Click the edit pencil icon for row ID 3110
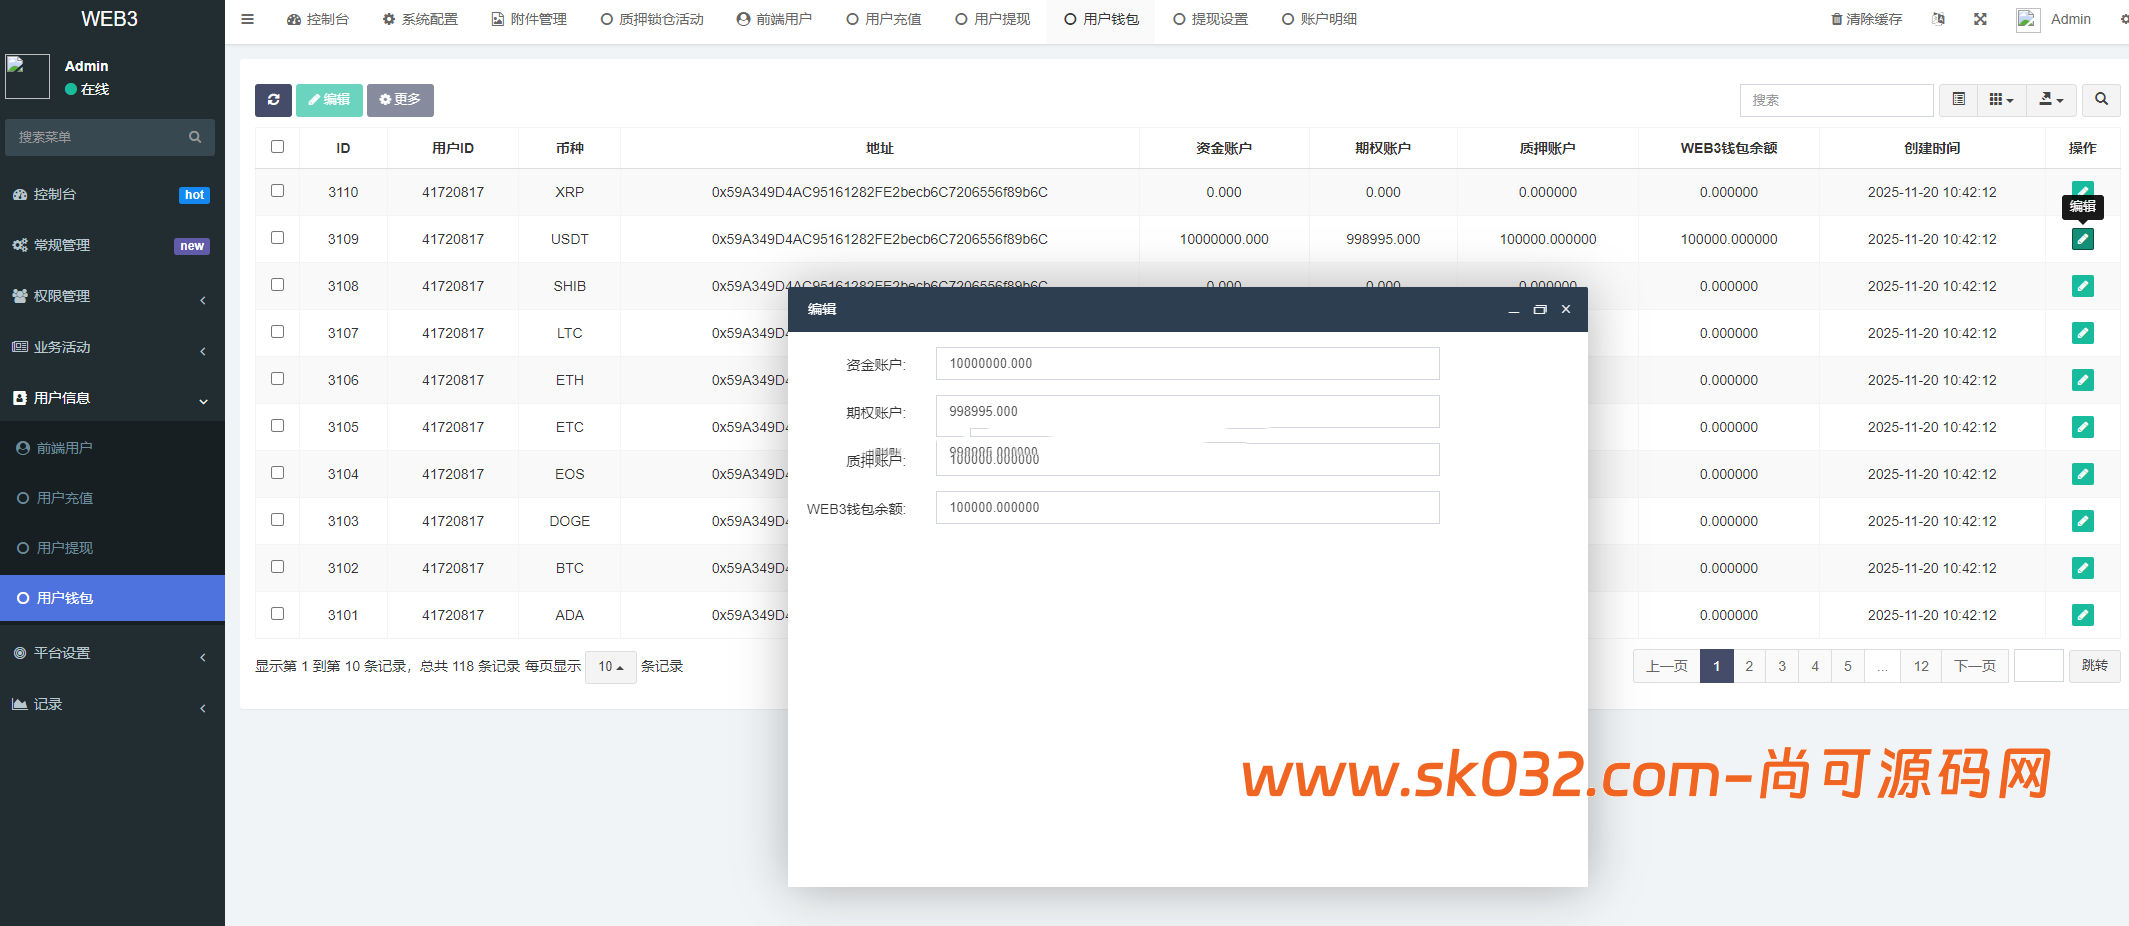Viewport: 2129px width, 926px height. (x=2082, y=190)
